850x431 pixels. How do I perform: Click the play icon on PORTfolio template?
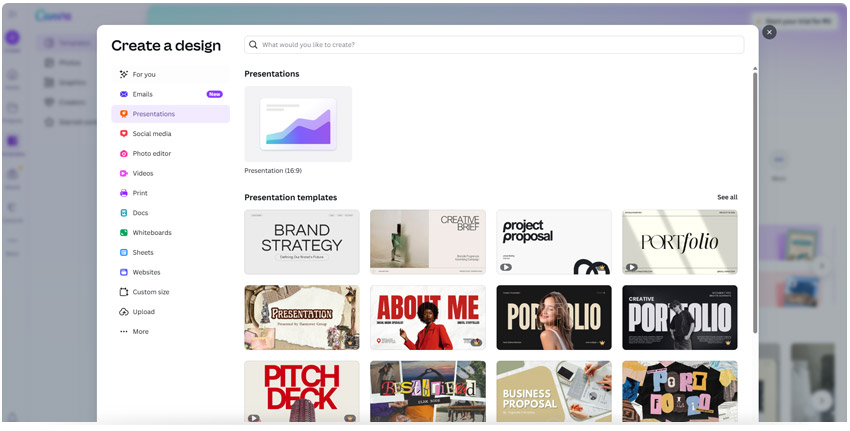632,267
